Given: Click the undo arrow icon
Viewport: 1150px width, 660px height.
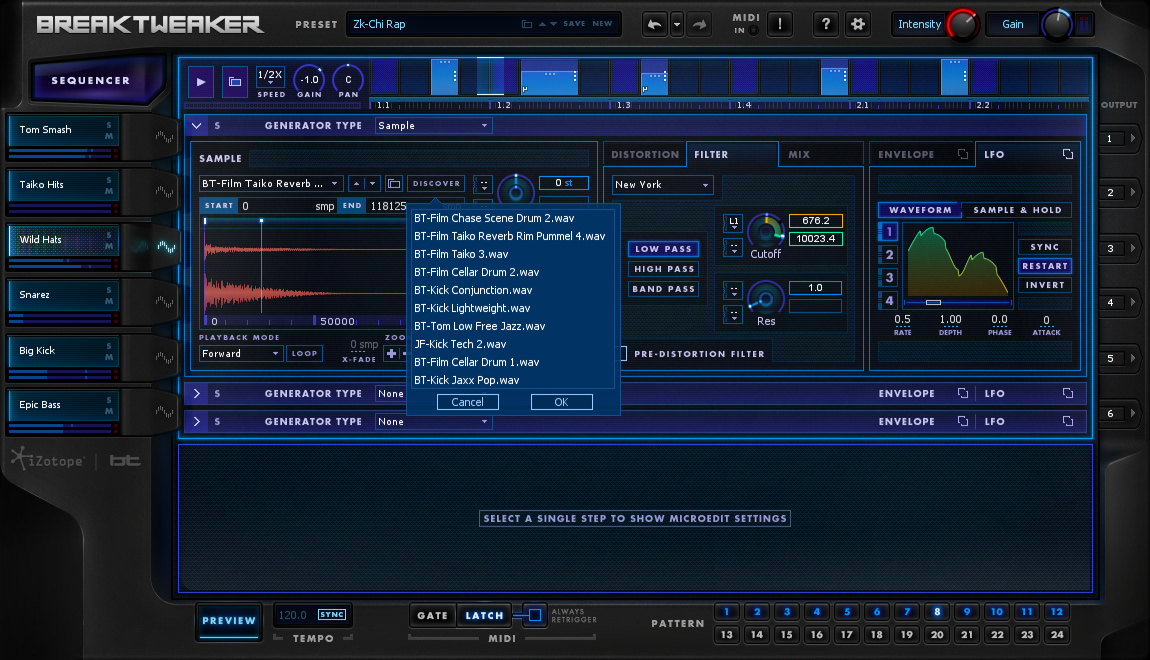Looking at the screenshot, I should [654, 24].
